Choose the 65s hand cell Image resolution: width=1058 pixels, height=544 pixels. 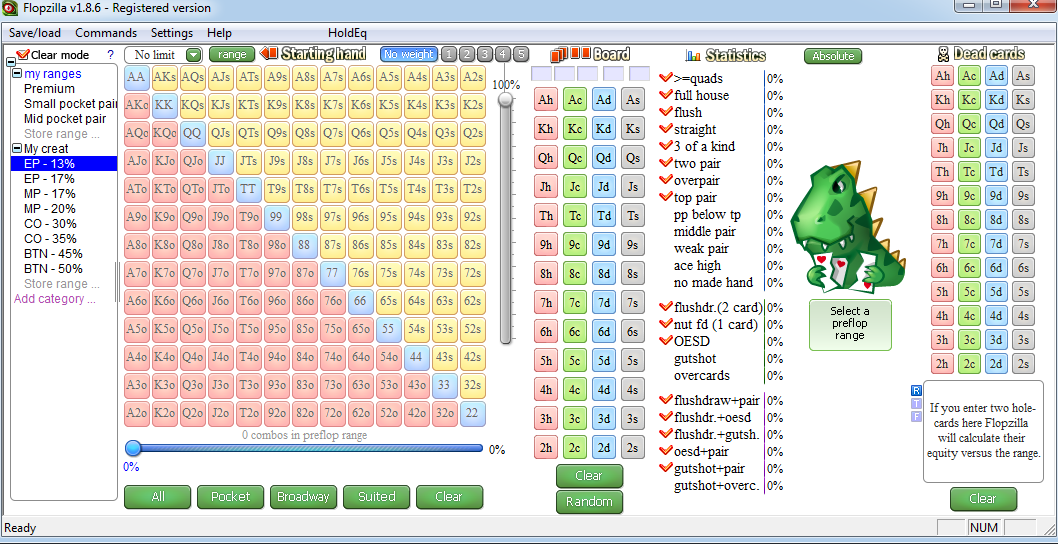(389, 302)
